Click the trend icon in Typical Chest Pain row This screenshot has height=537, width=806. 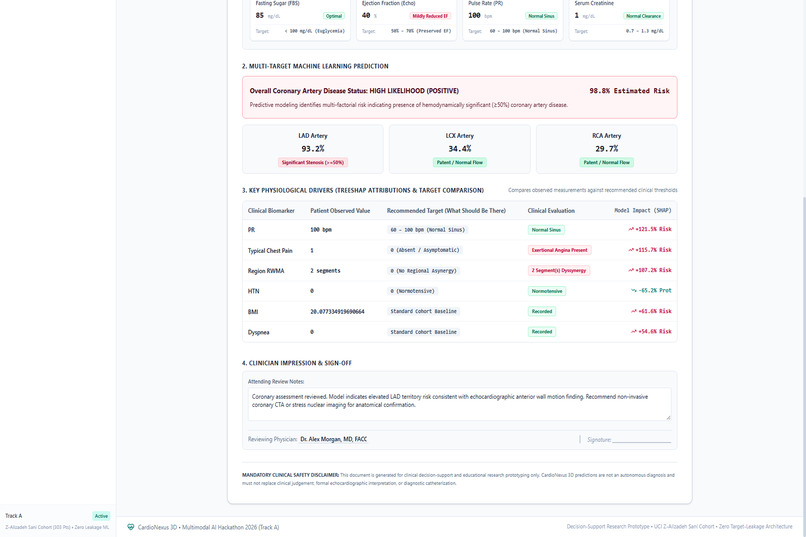631,250
